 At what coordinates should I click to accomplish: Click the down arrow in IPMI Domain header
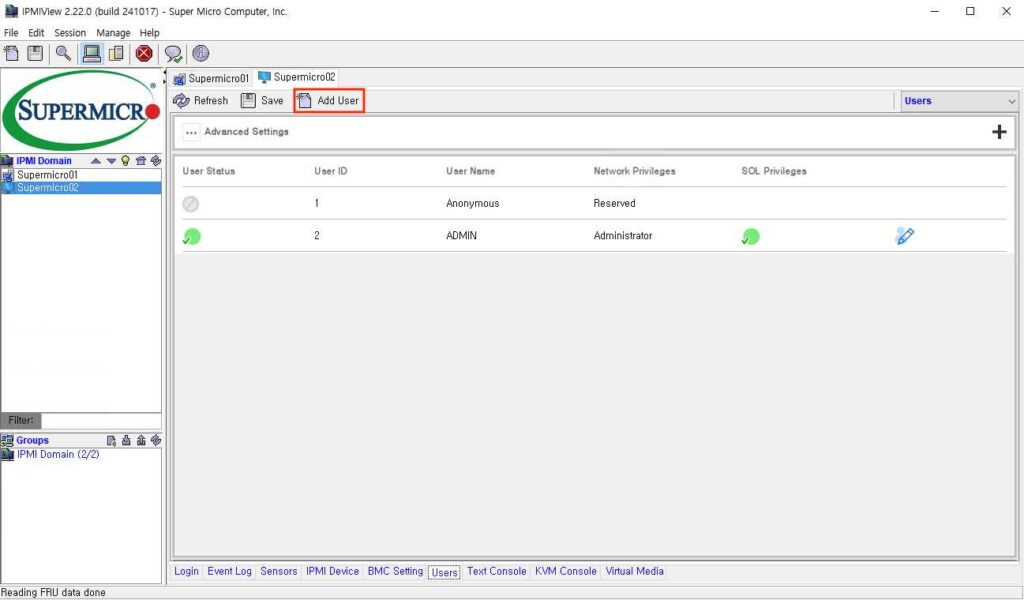click(111, 161)
